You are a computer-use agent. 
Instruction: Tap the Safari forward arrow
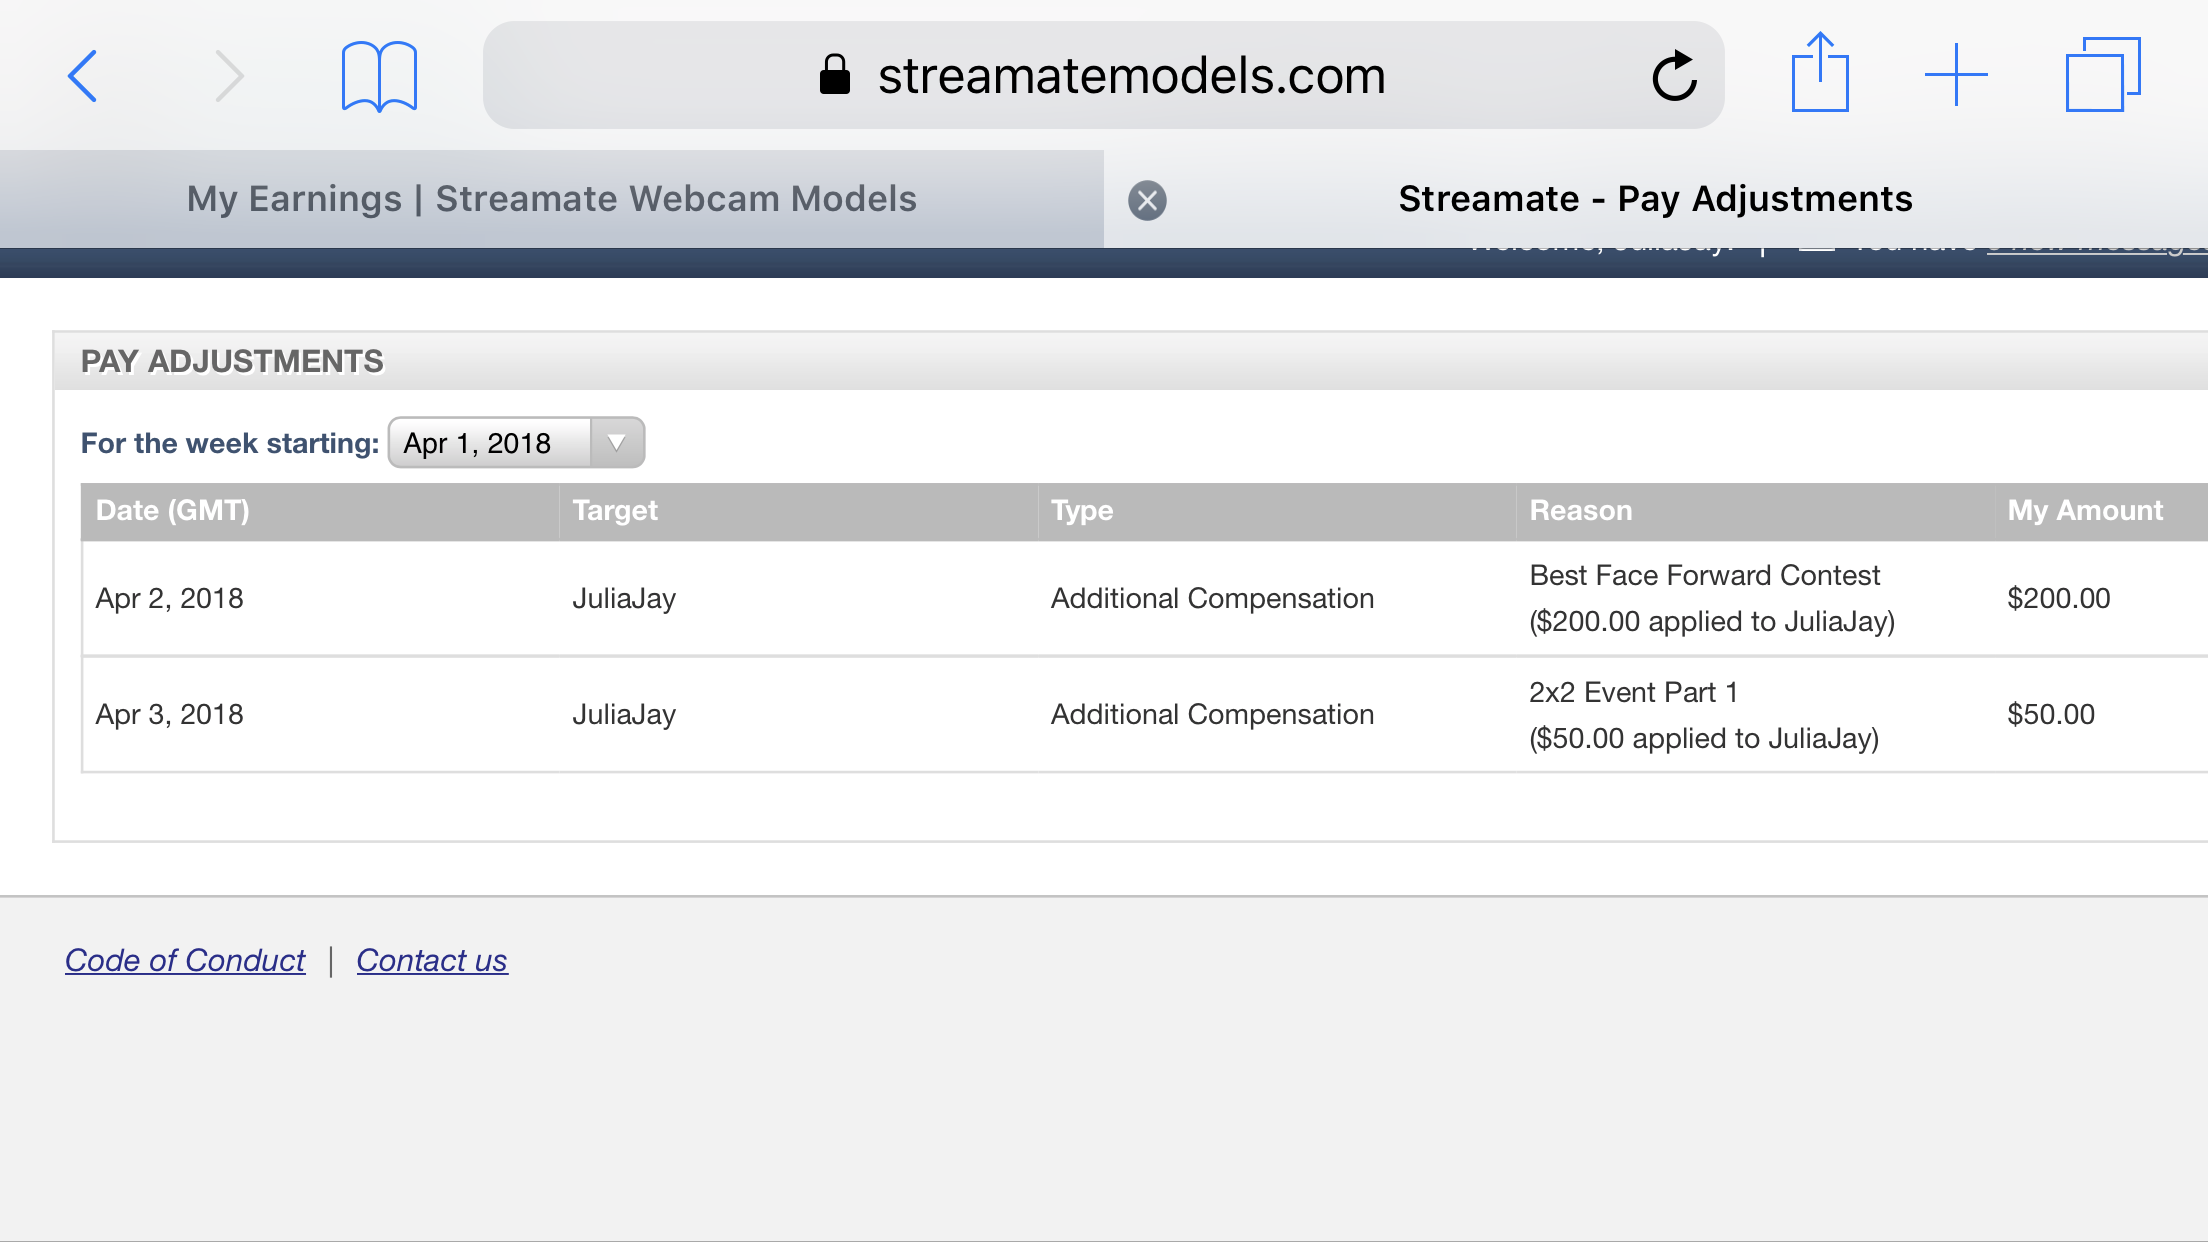(x=229, y=76)
